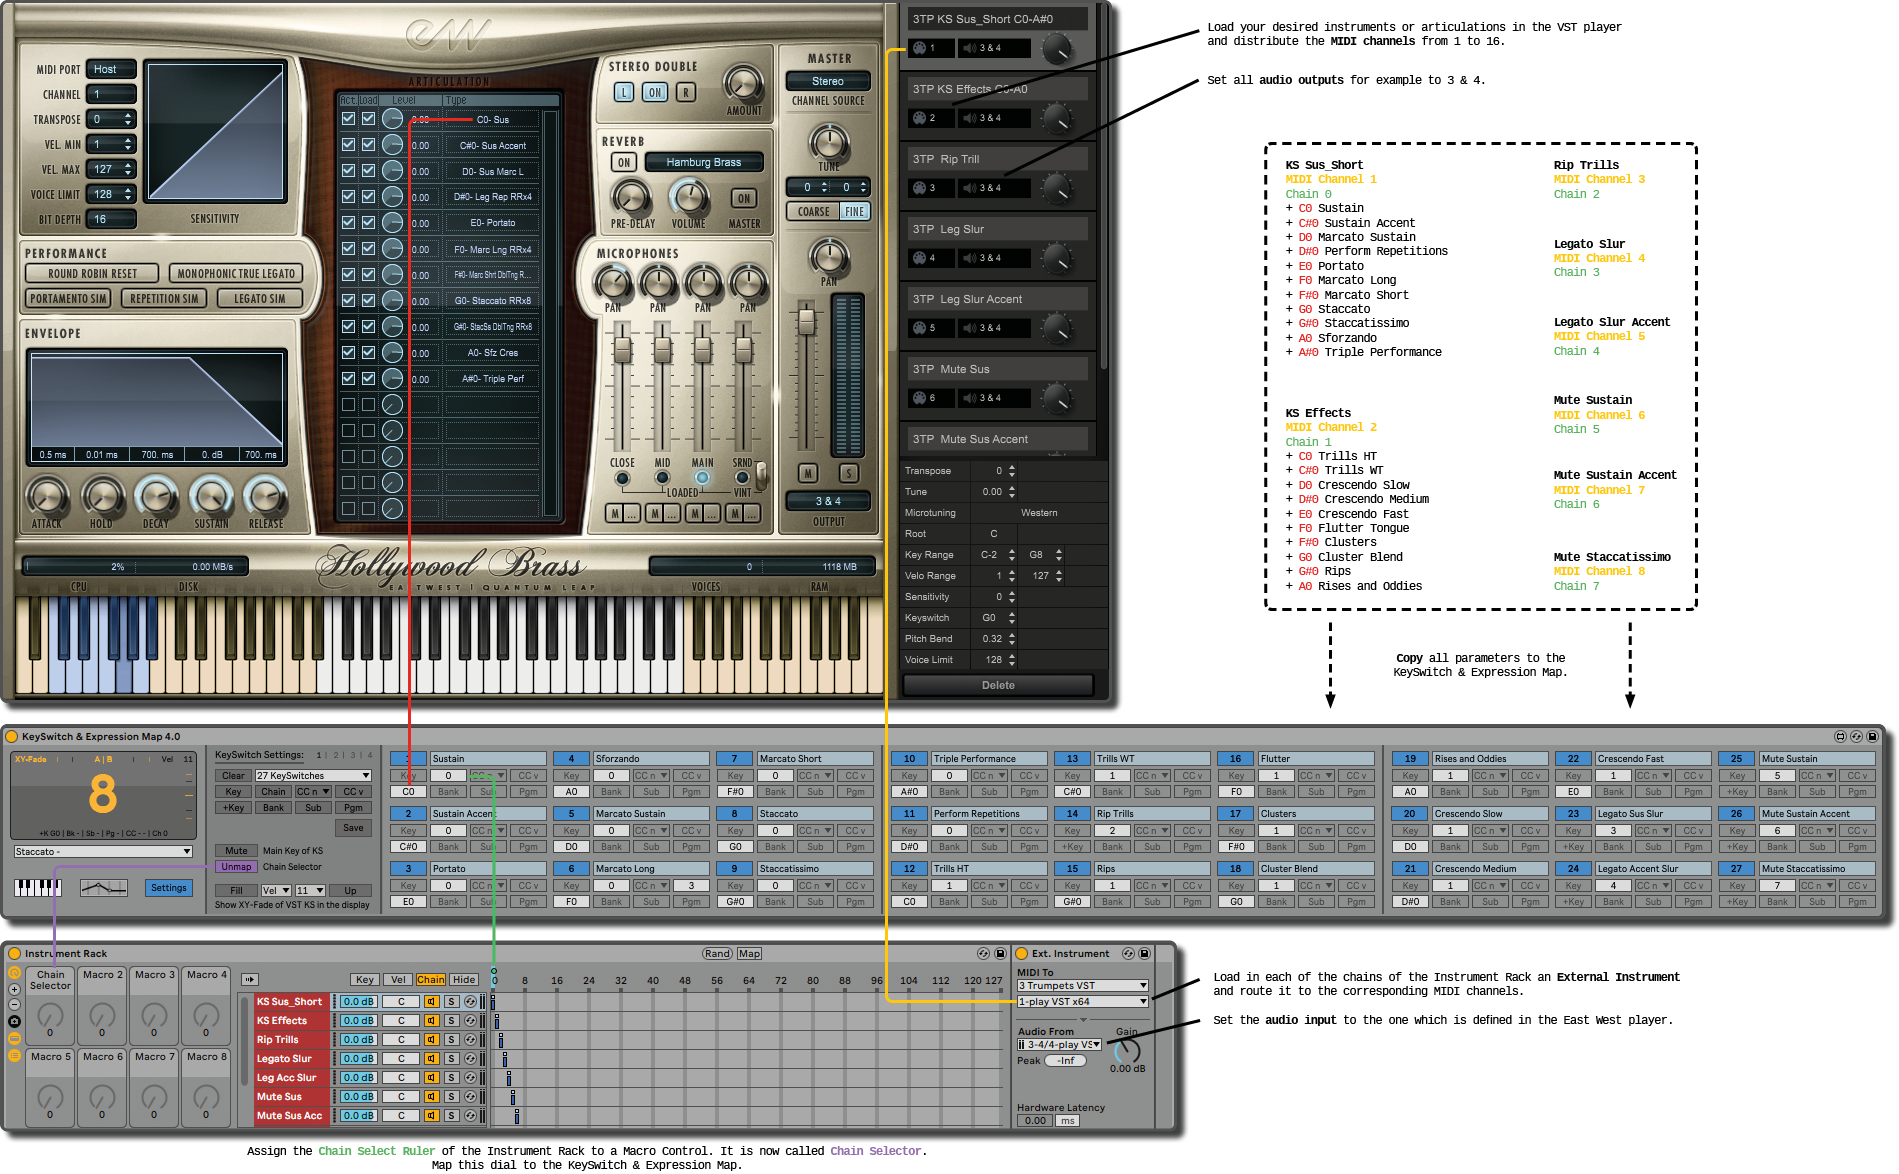Click the envelope curve icon beside Settings
The image size is (1899, 1174).
104,888
